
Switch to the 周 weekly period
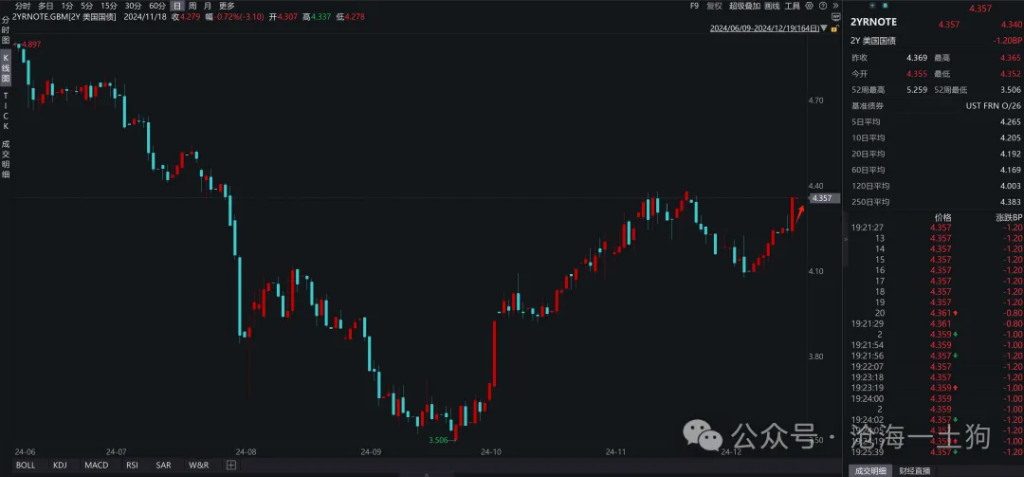coord(192,6)
